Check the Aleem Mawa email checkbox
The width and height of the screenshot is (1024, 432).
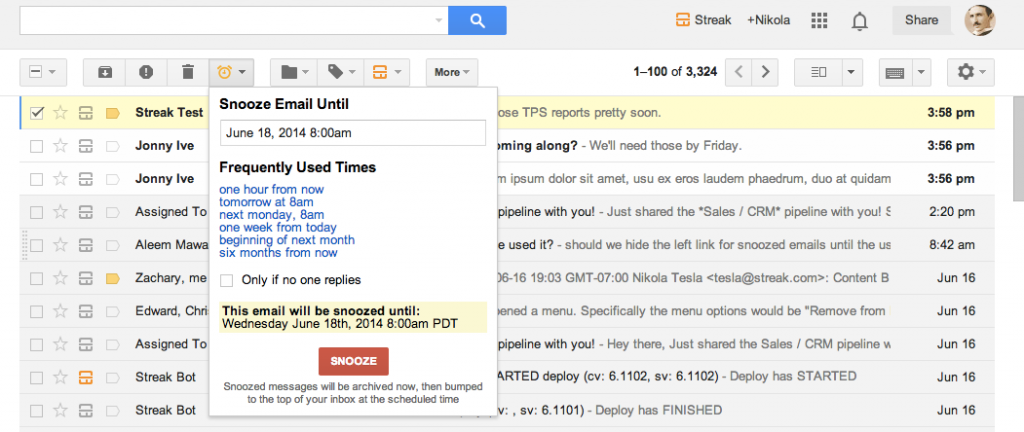(x=37, y=245)
